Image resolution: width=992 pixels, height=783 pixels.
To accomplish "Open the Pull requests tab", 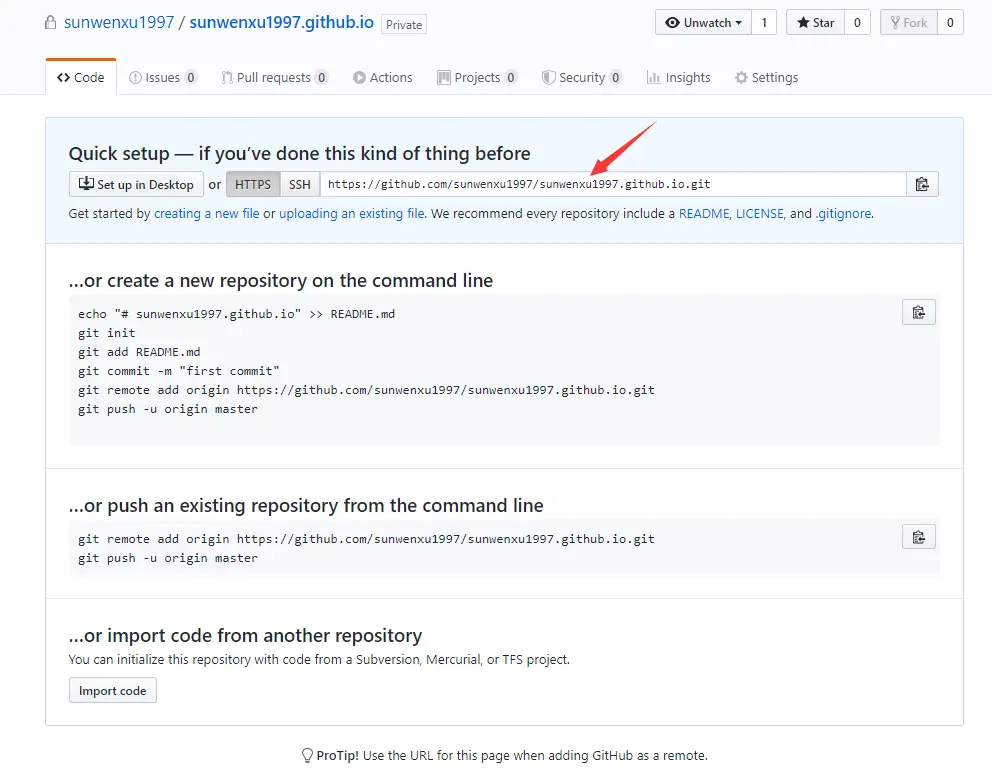I will [x=275, y=77].
